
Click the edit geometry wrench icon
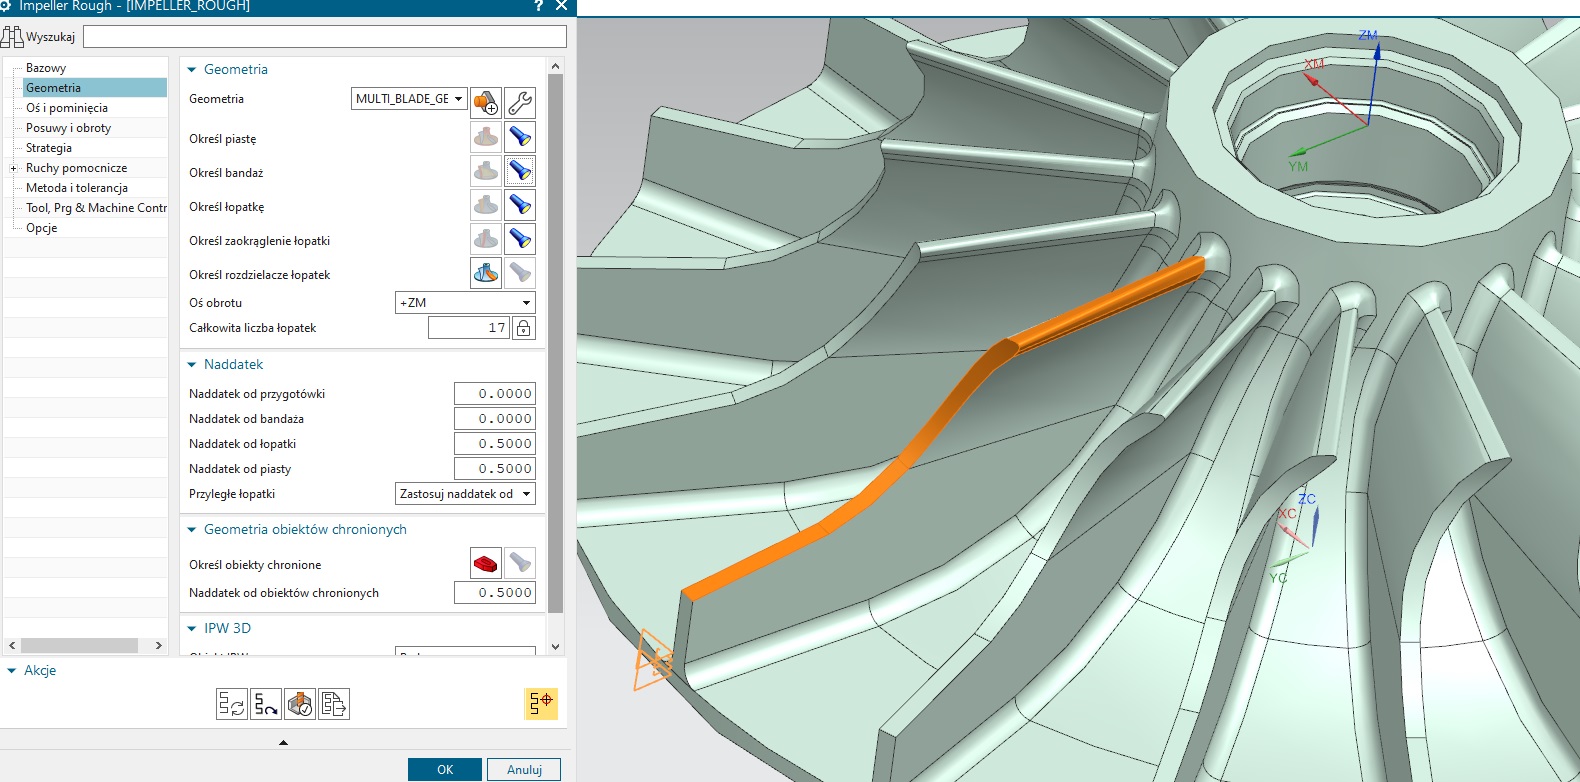(520, 102)
